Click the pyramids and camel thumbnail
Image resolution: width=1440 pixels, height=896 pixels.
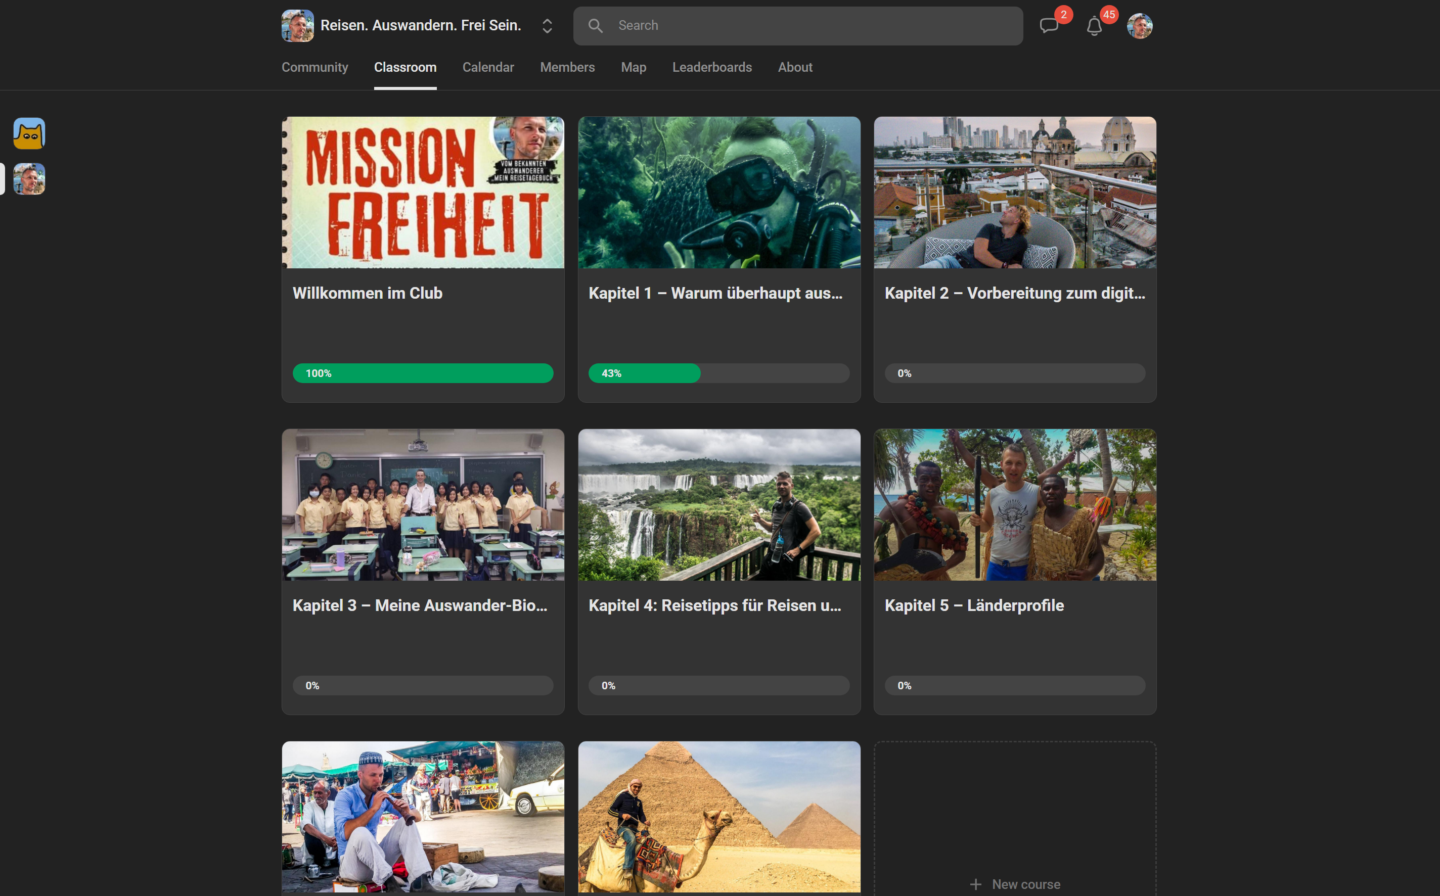point(719,817)
